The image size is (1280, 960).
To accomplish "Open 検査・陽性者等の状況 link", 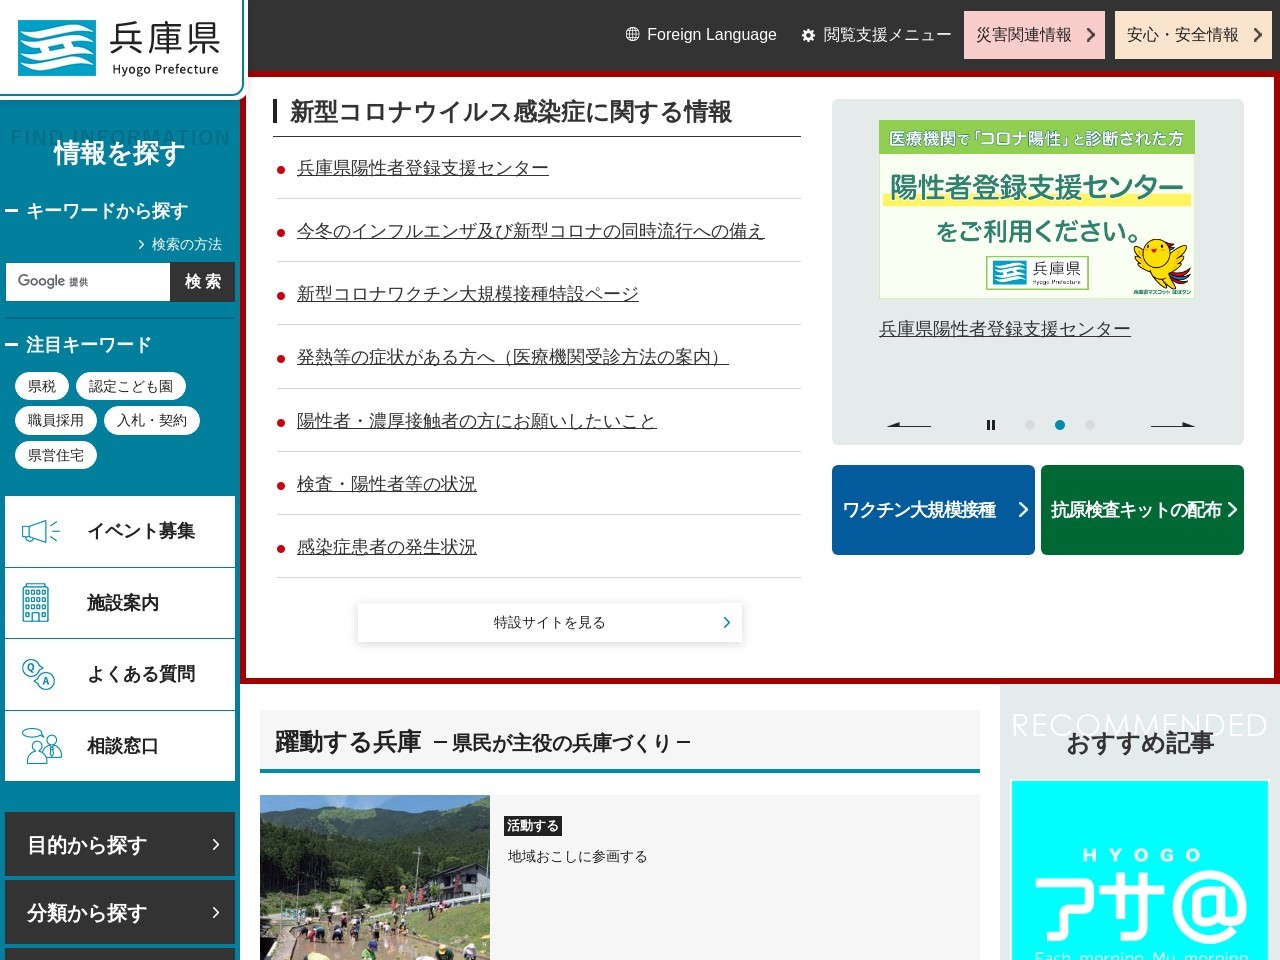I will 387,484.
